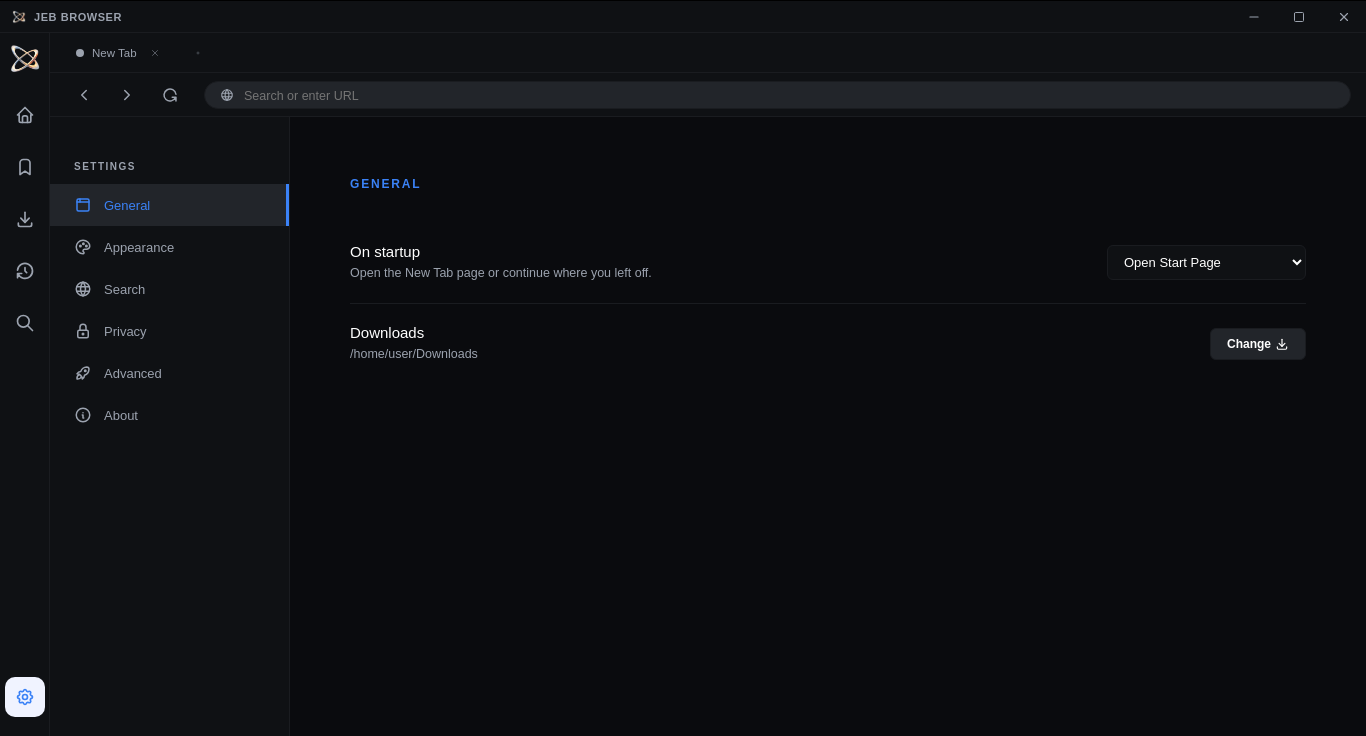Viewport: 1366px width, 736px height.
Task: Click inside the URL search field
Action: 700,95
